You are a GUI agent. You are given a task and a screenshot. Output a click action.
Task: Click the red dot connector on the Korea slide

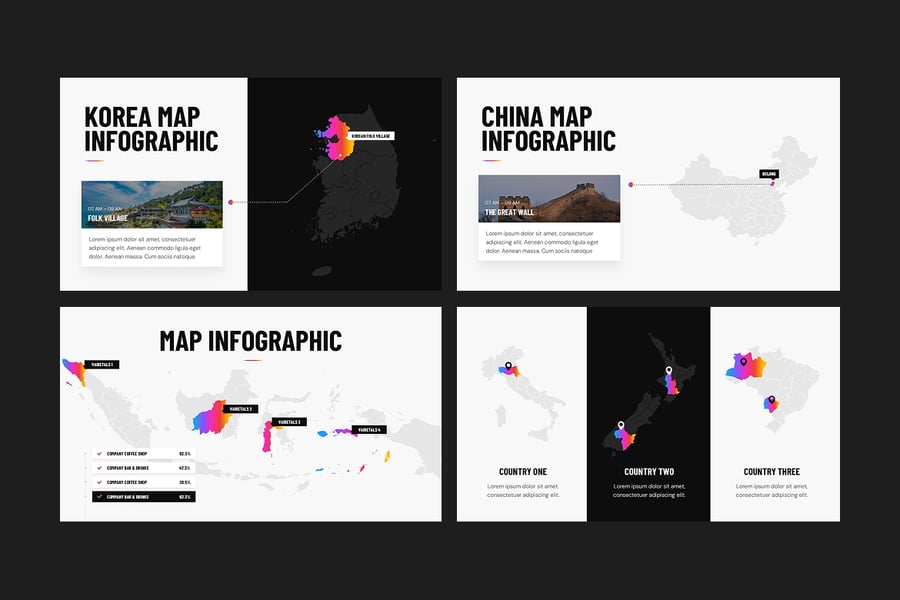(230, 200)
